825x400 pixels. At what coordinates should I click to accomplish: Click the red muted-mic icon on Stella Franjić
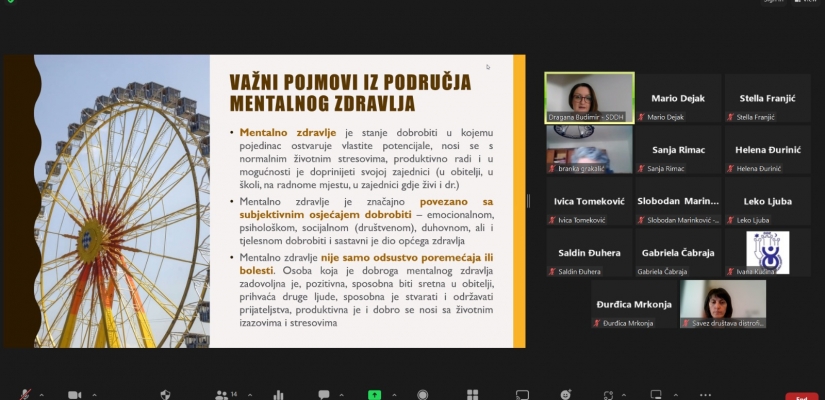[730, 117]
